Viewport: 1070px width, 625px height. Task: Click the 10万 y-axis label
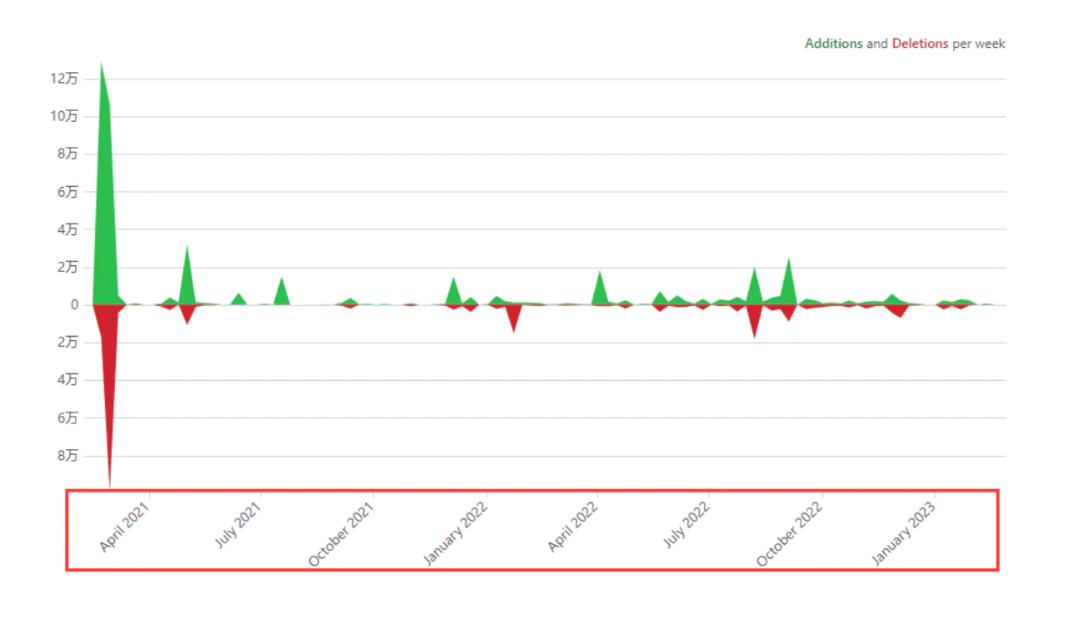(x=64, y=116)
